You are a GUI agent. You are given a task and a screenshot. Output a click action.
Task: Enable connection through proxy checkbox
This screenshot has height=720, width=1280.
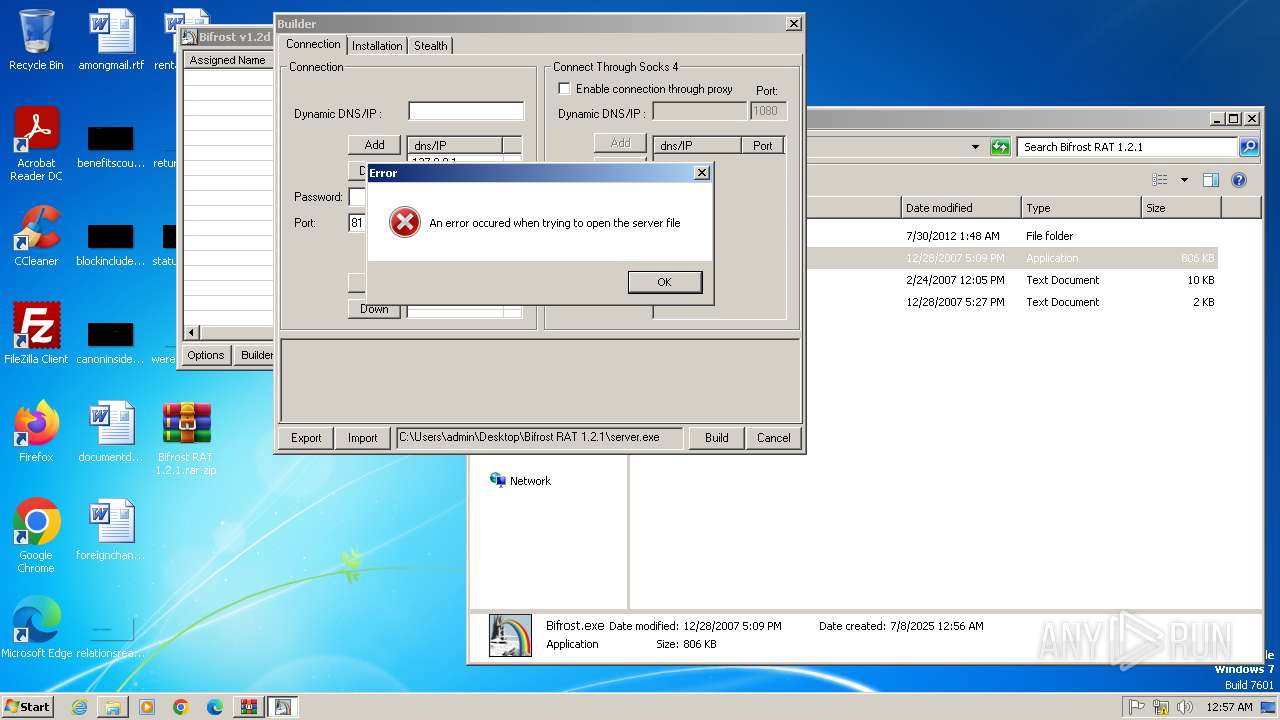tap(564, 89)
